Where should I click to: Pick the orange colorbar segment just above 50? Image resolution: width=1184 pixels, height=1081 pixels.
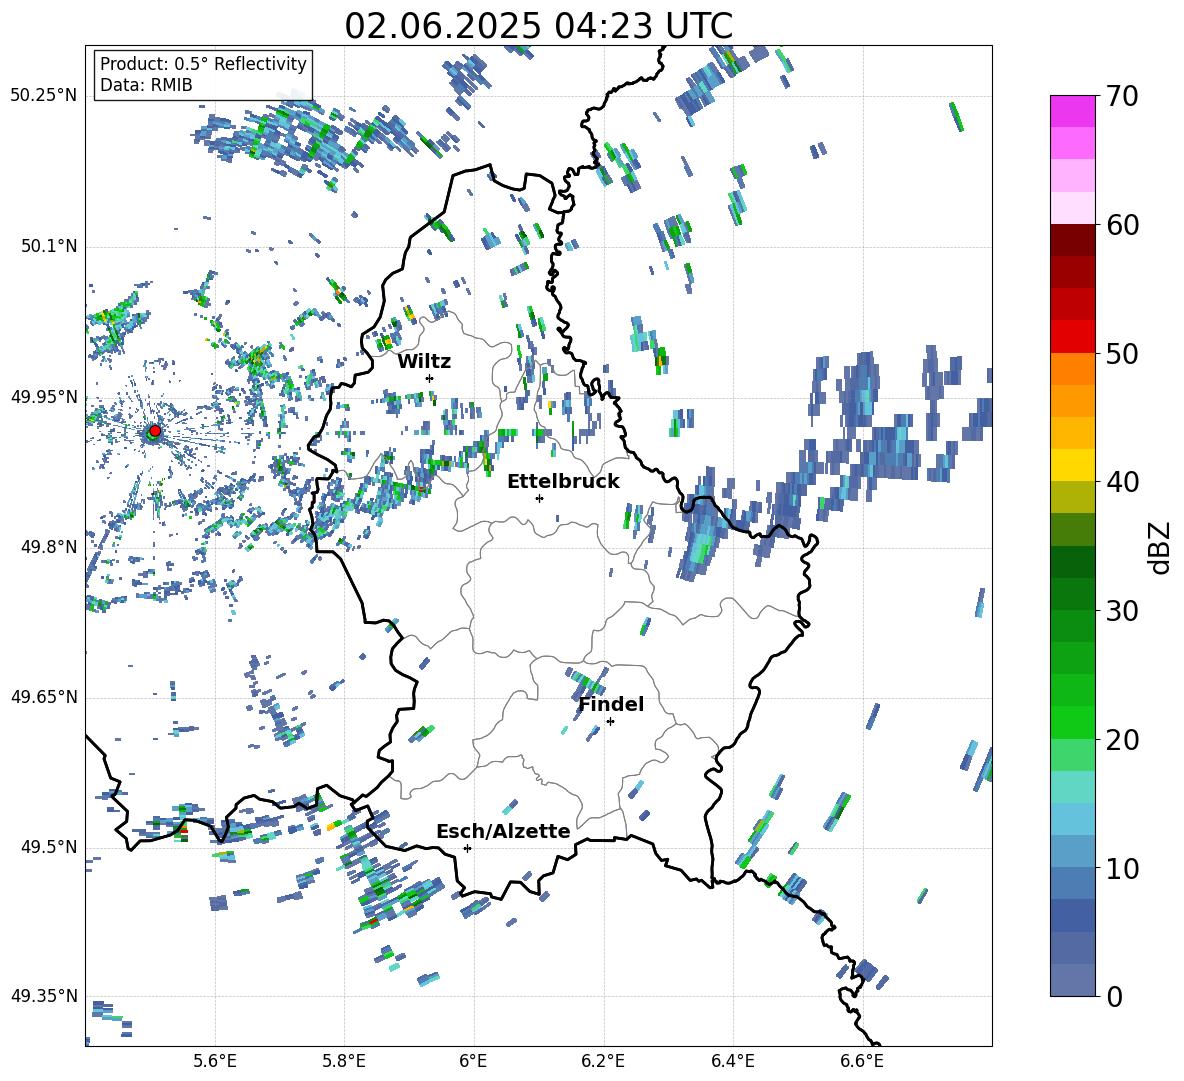coord(1072,368)
